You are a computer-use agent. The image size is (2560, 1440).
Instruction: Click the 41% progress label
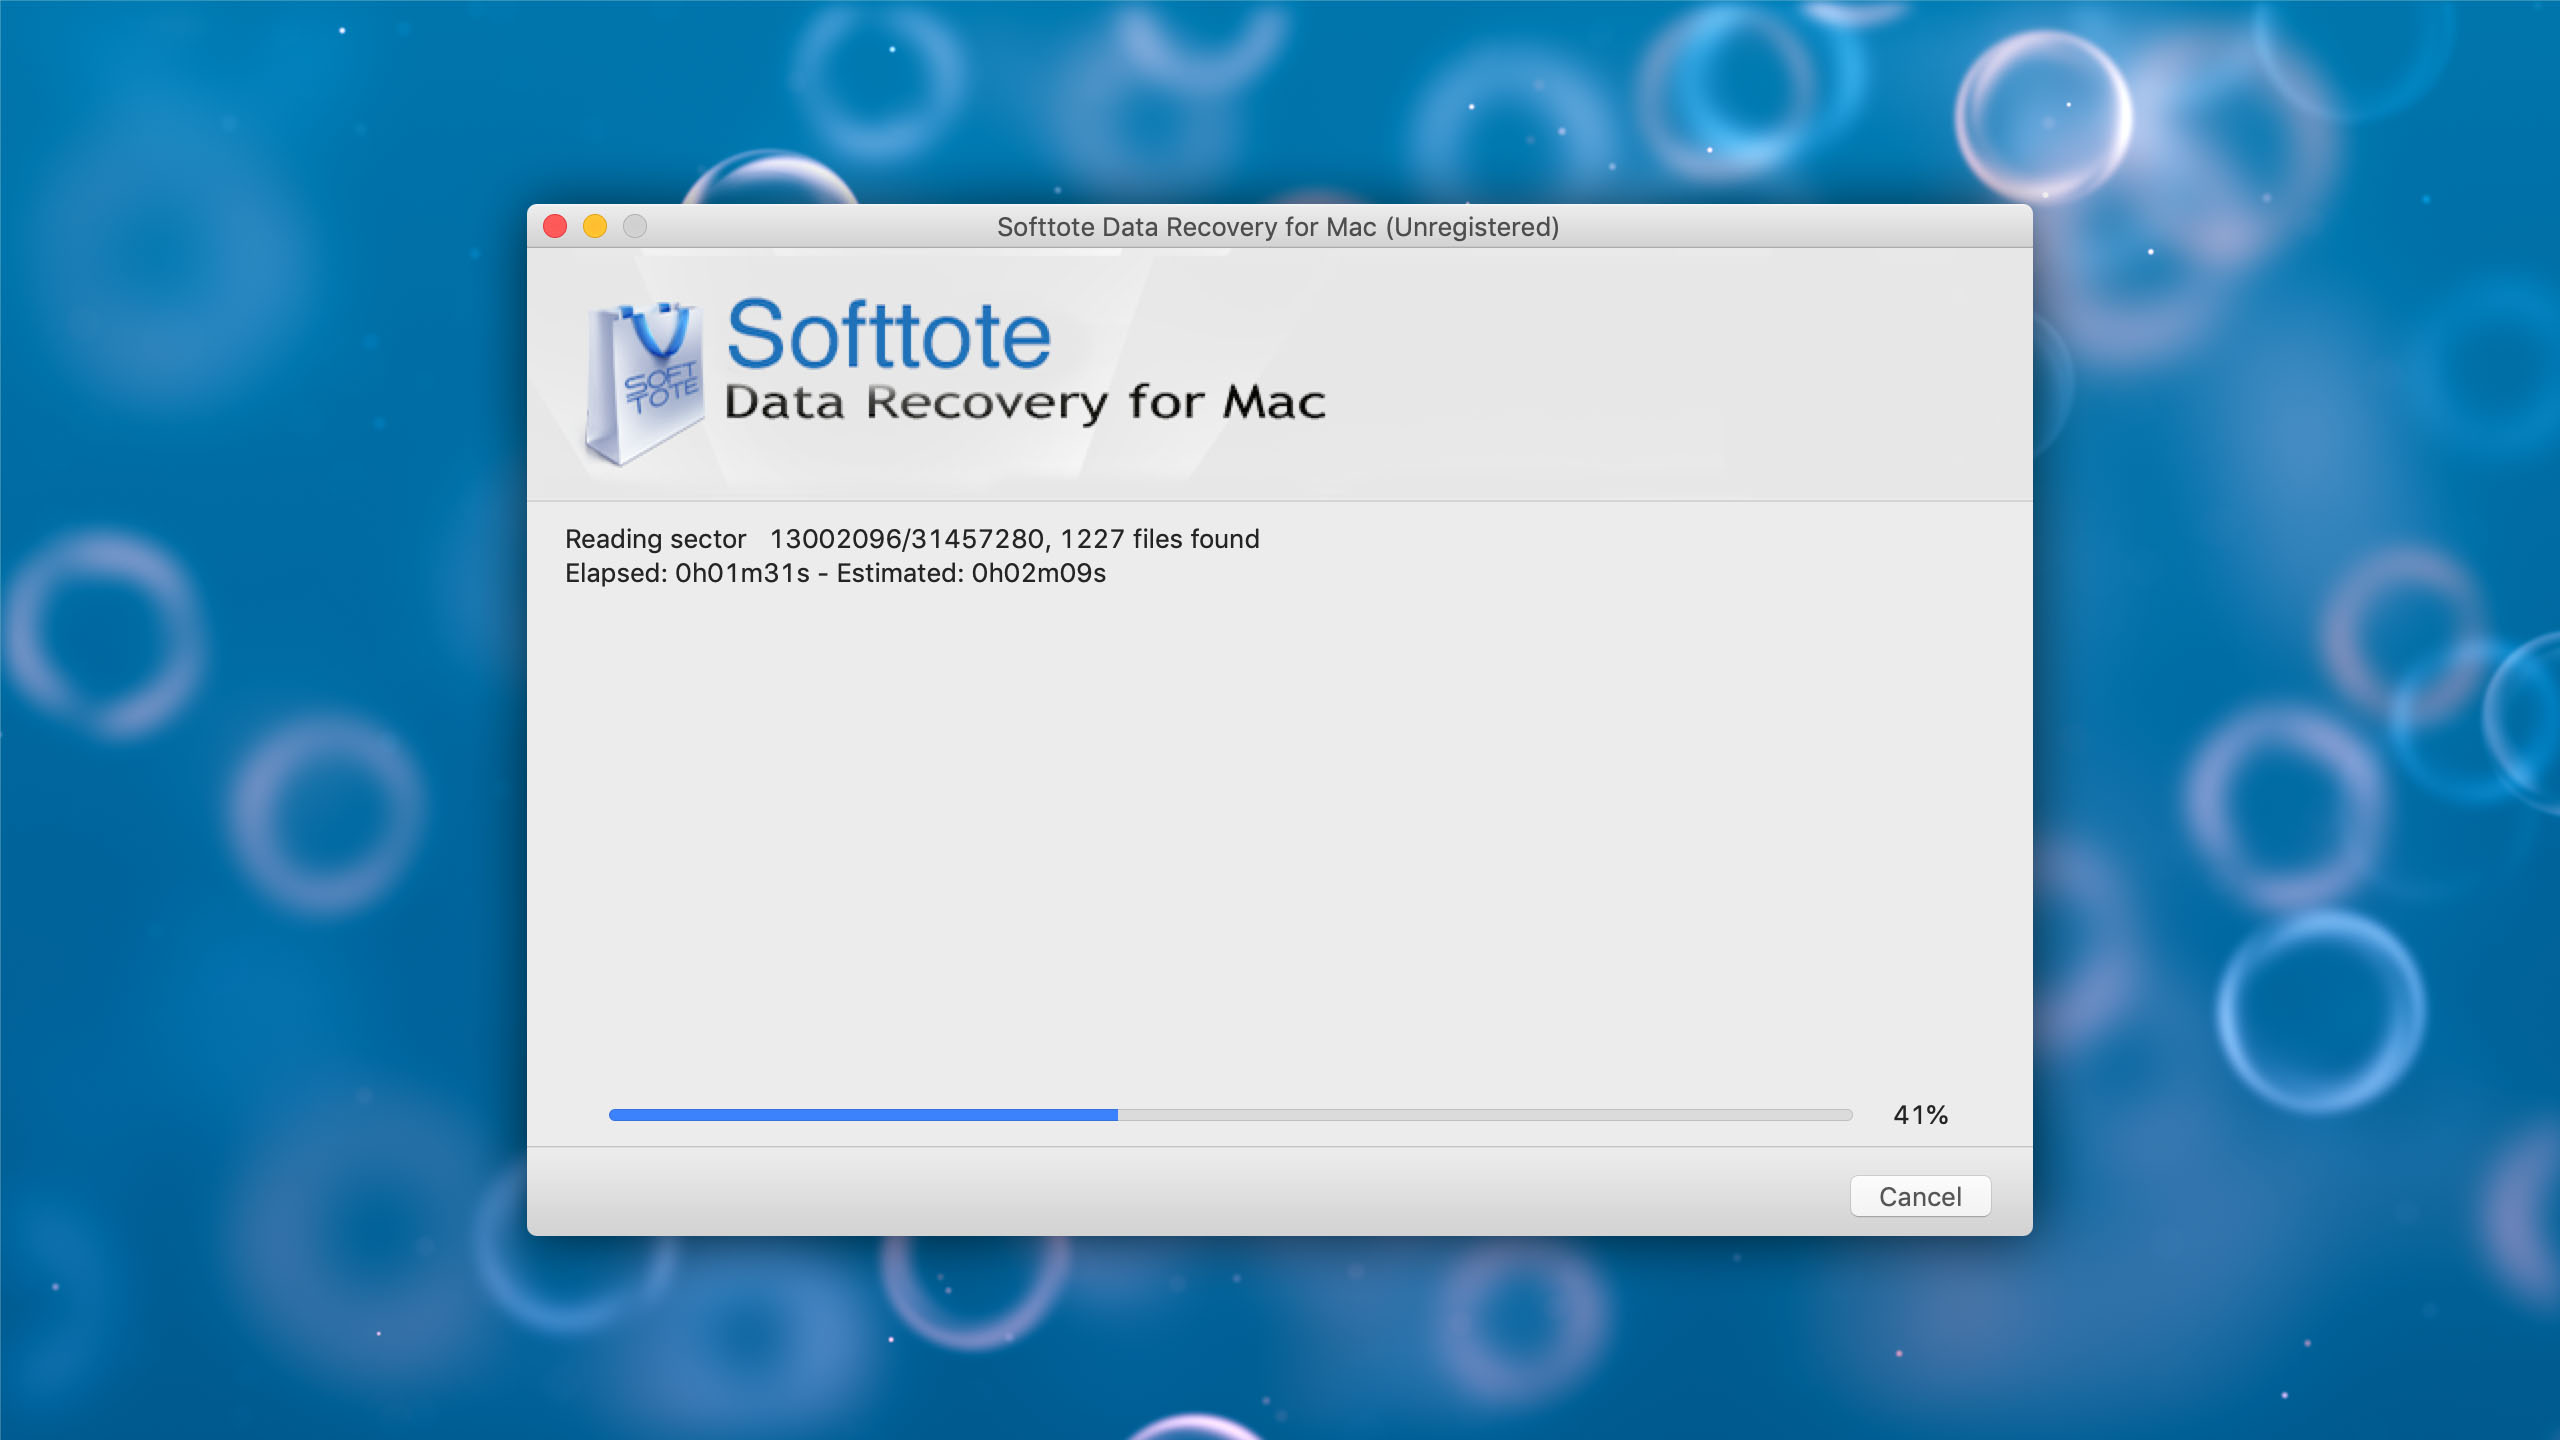coord(1920,1115)
